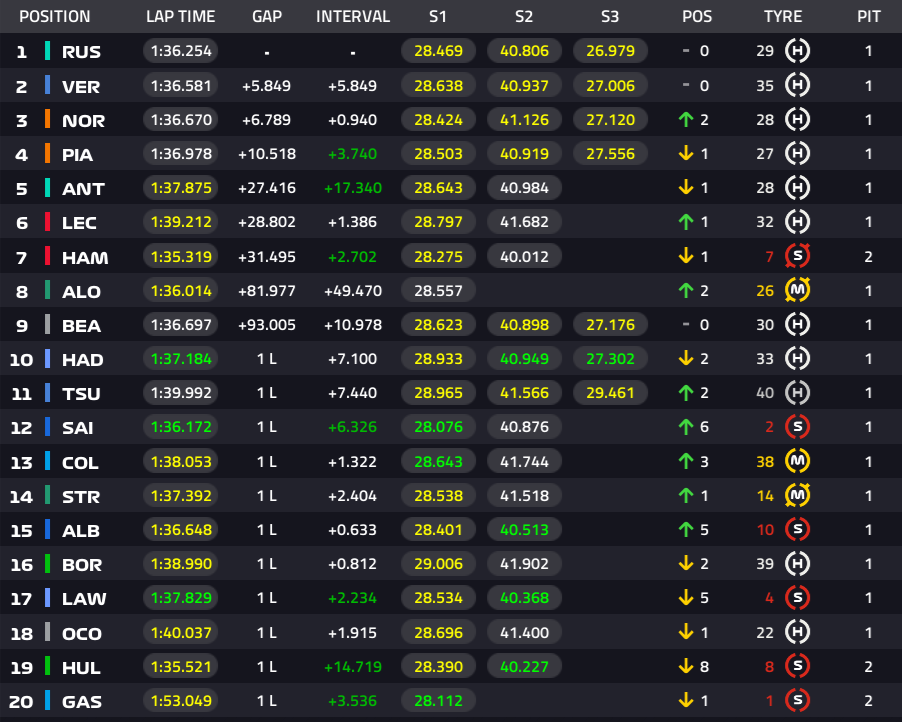Click lap time 1:35.319
This screenshot has width=902, height=722.
click(x=181, y=256)
